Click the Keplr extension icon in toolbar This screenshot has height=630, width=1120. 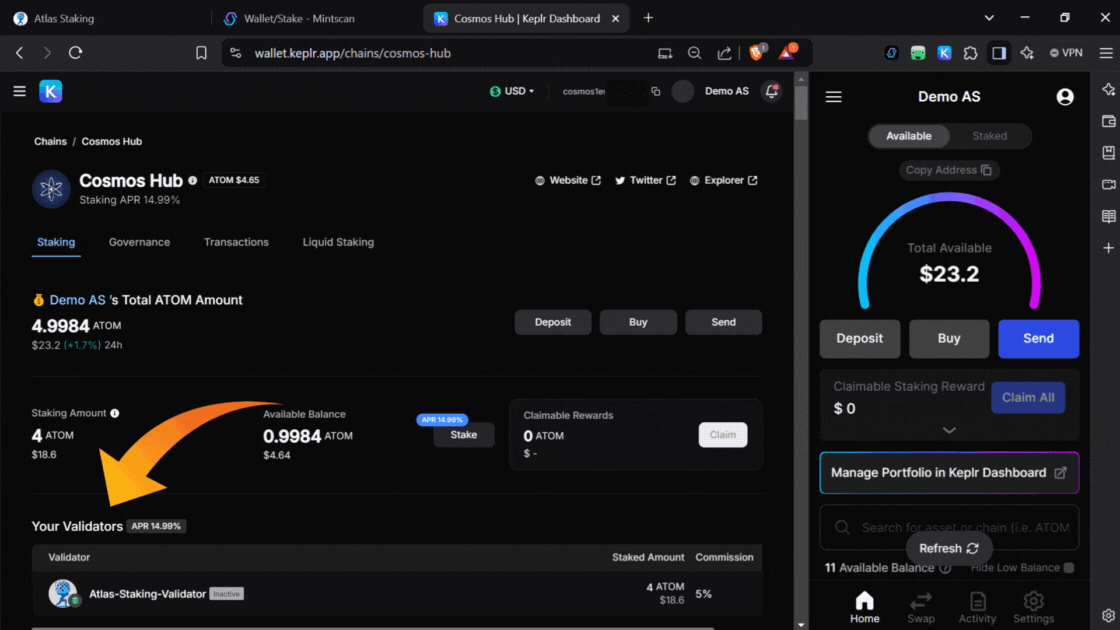click(944, 53)
